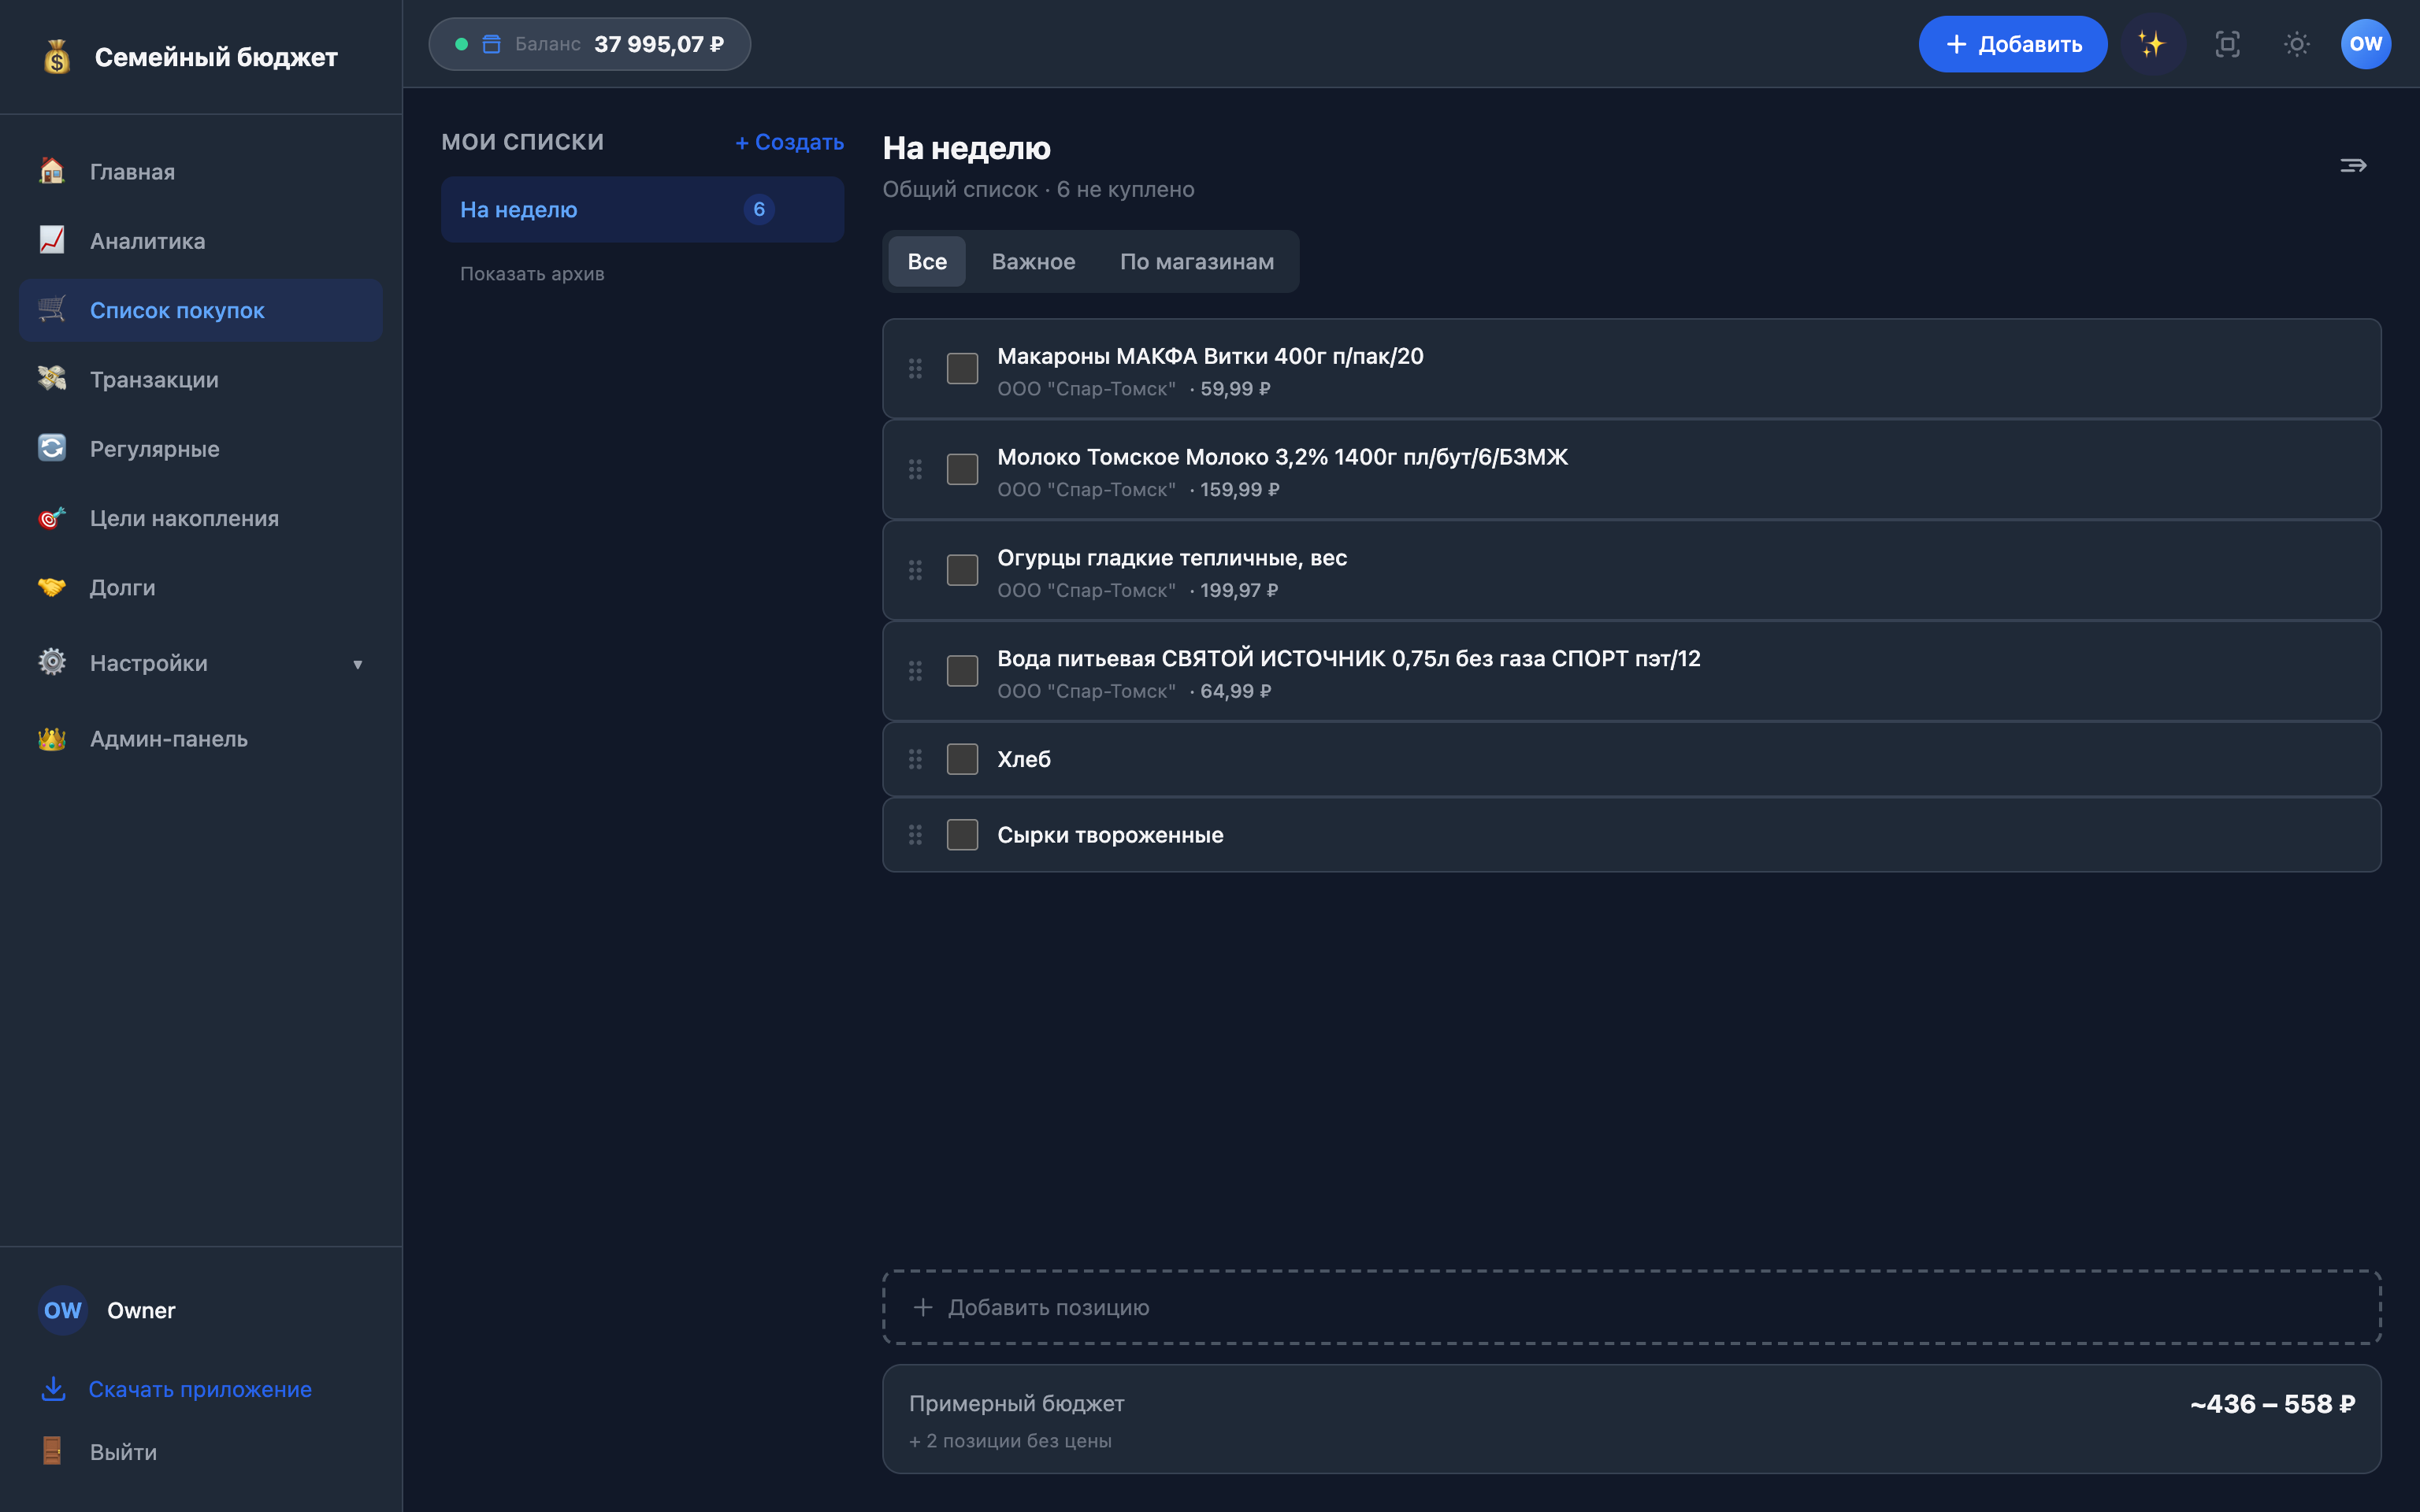Image resolution: width=2420 pixels, height=1512 pixels.
Task: Click the wallet icon in balance pill
Action: [x=491, y=44]
